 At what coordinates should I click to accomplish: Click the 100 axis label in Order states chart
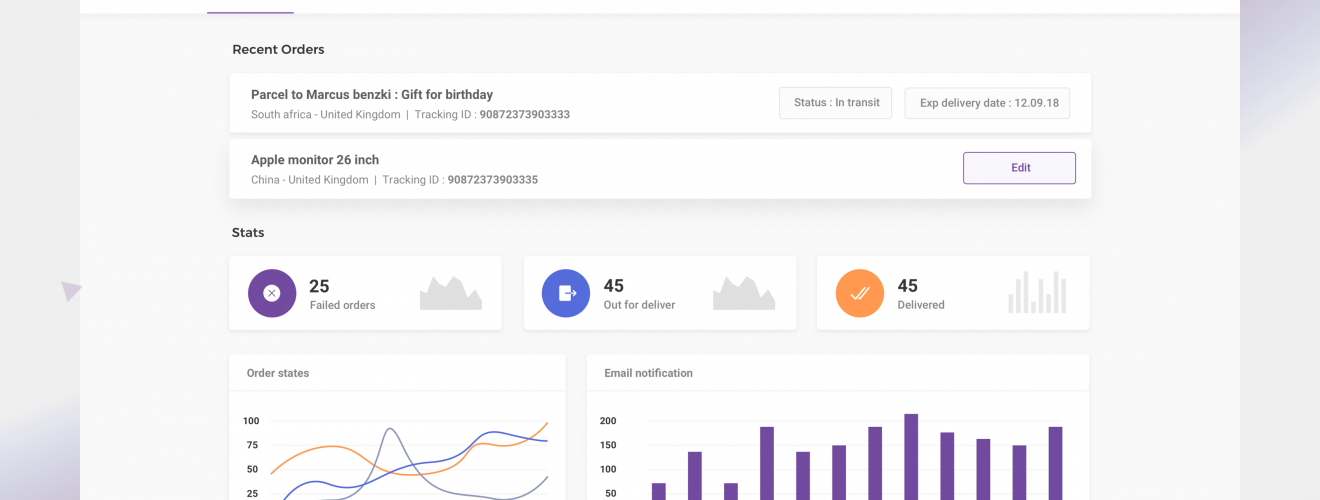pyautogui.click(x=251, y=421)
